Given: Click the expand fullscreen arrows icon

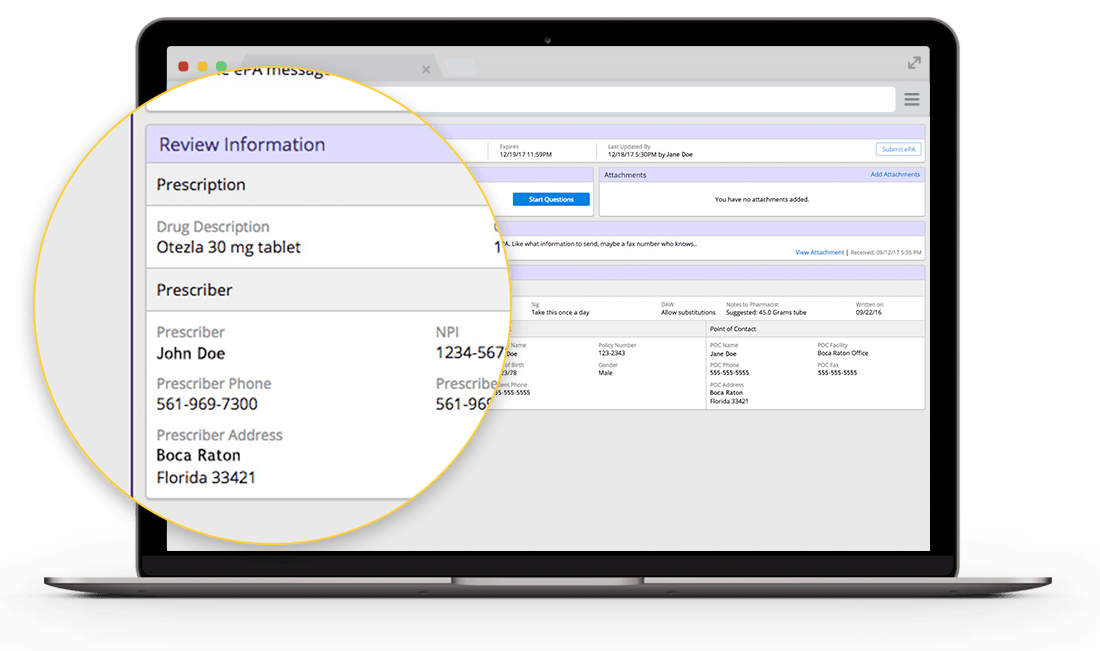Looking at the screenshot, I should pyautogui.click(x=913, y=62).
